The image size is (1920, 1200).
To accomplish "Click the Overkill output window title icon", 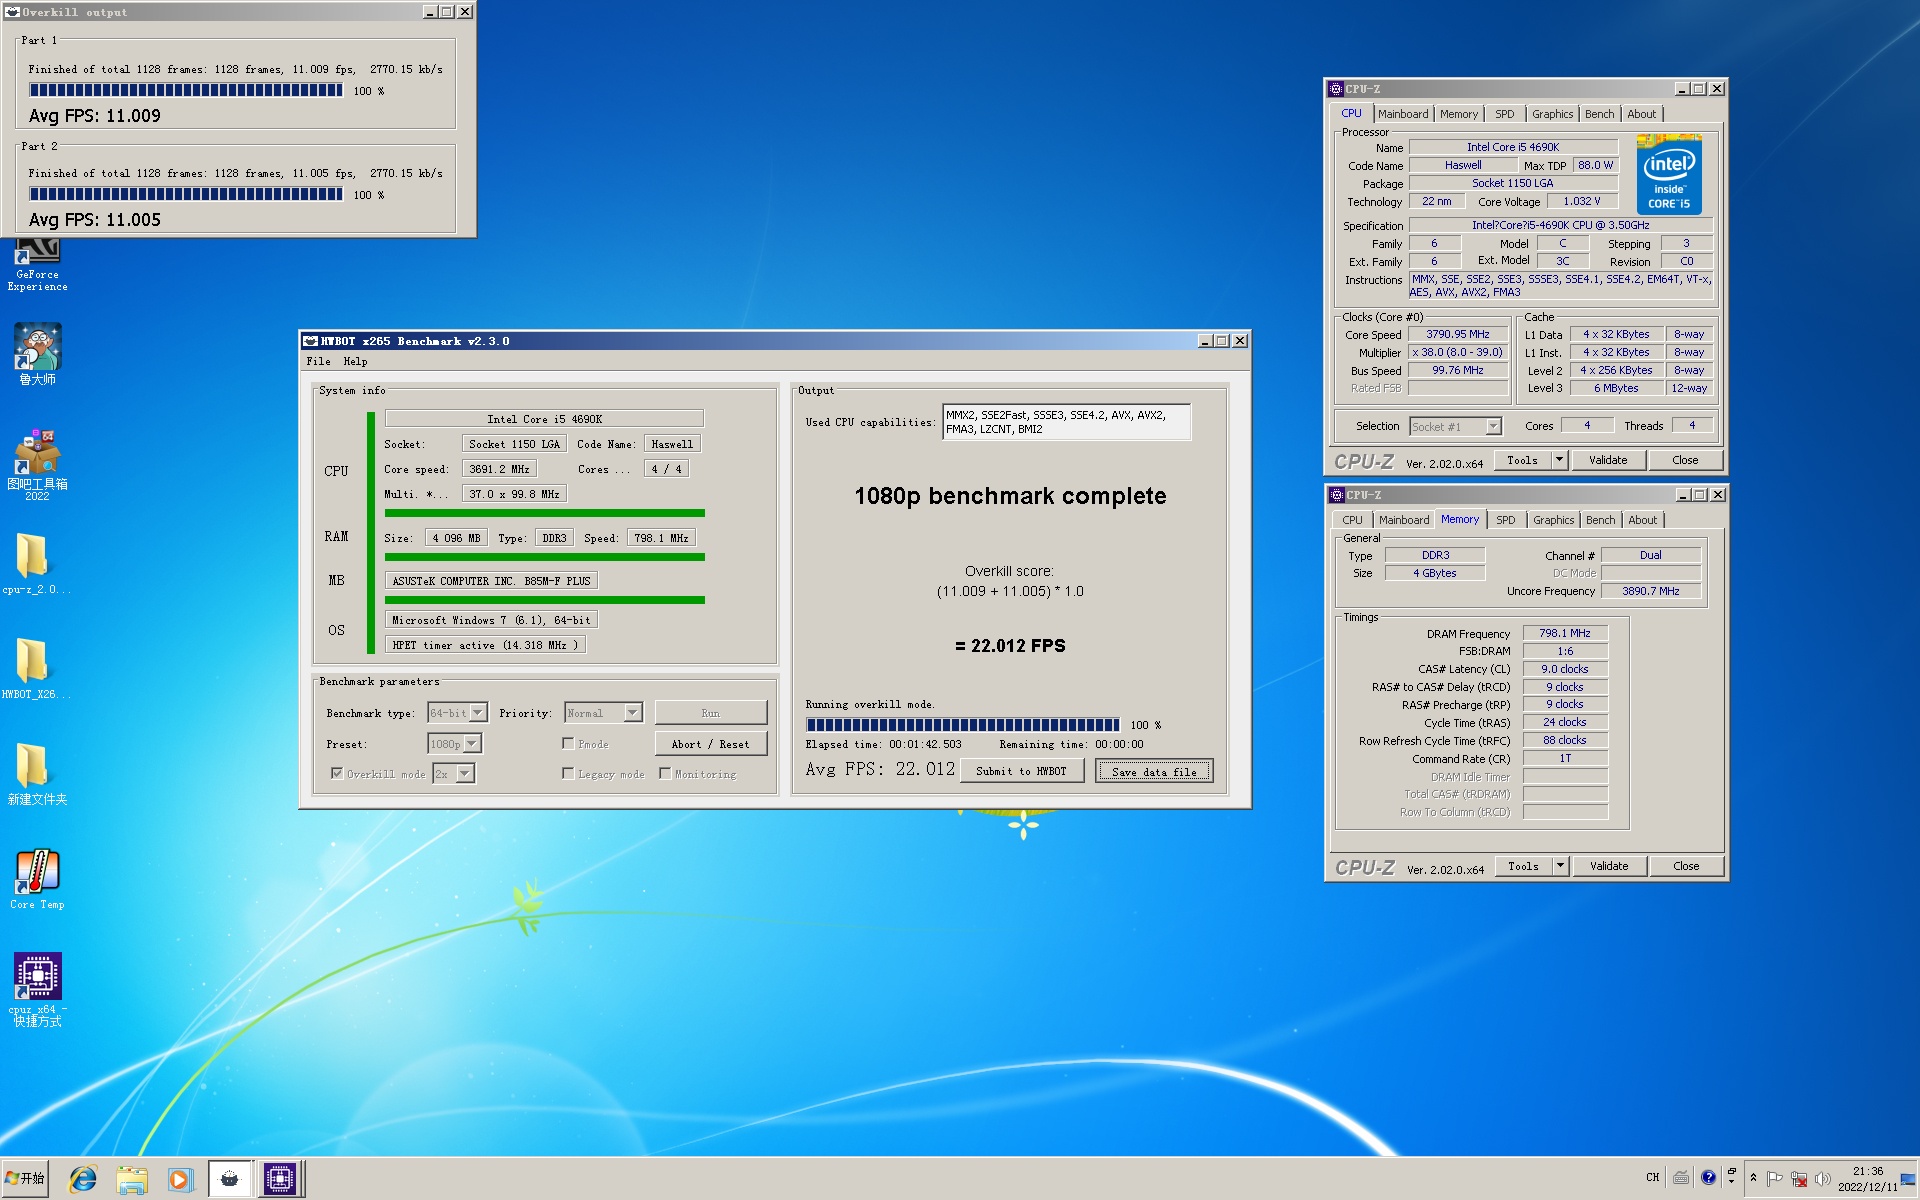I will tap(13, 12).
